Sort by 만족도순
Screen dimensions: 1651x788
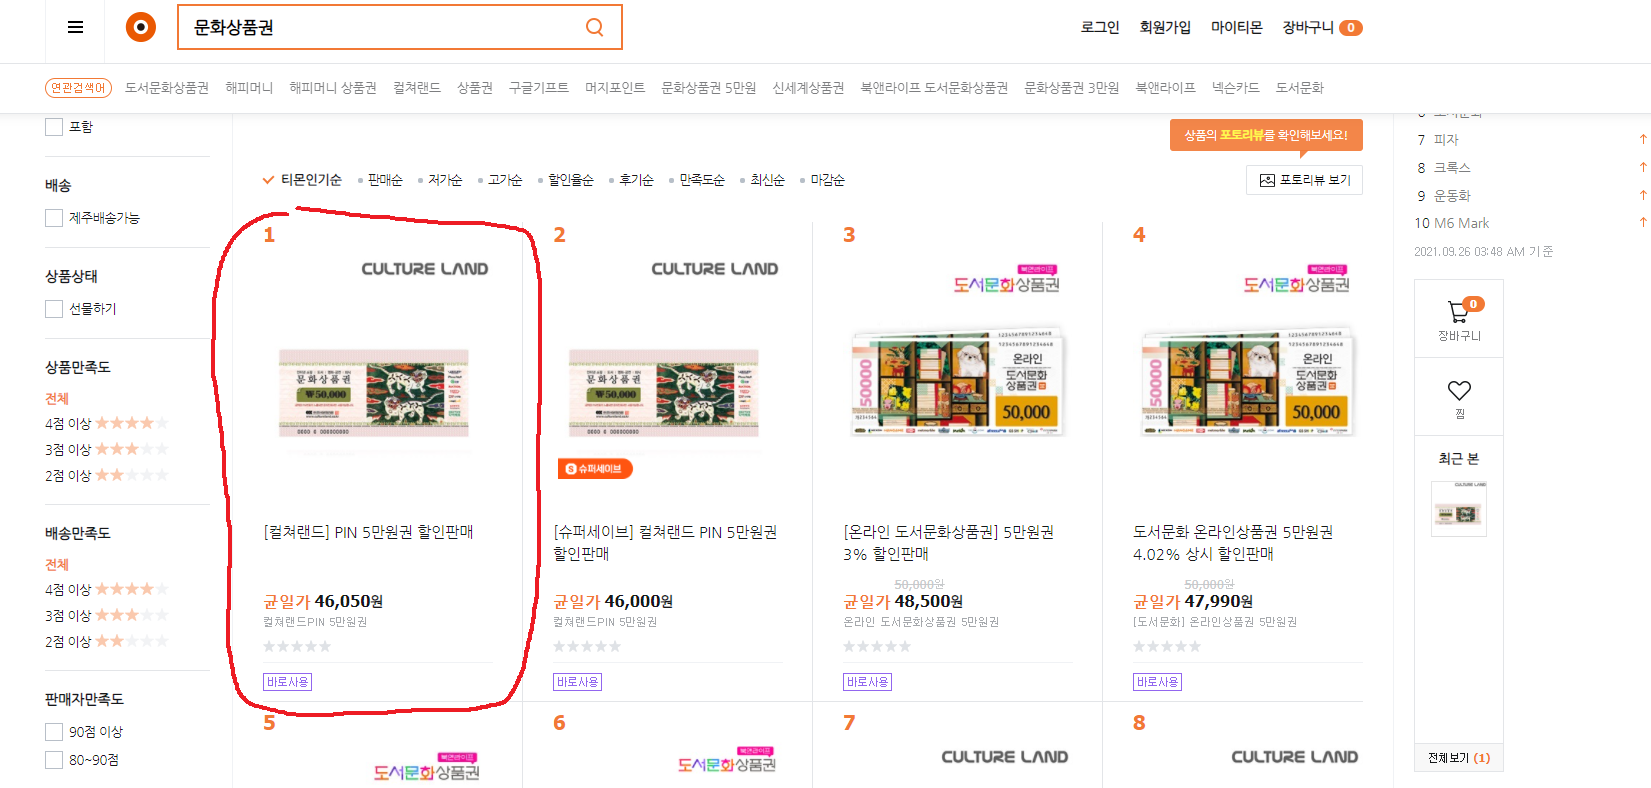(702, 180)
